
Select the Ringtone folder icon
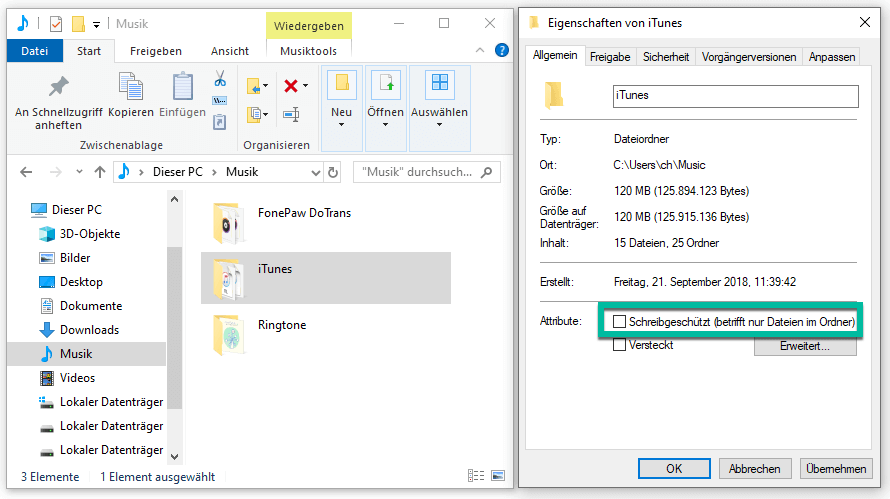[x=229, y=335]
